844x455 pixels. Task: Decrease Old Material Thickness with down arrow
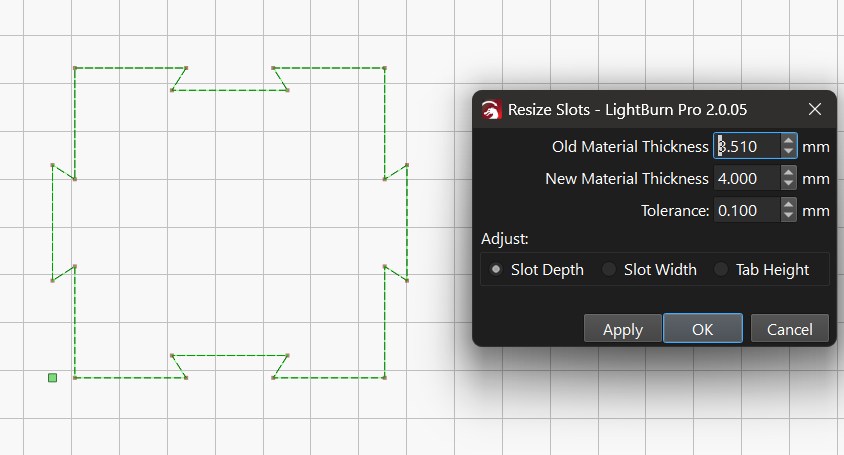788,153
